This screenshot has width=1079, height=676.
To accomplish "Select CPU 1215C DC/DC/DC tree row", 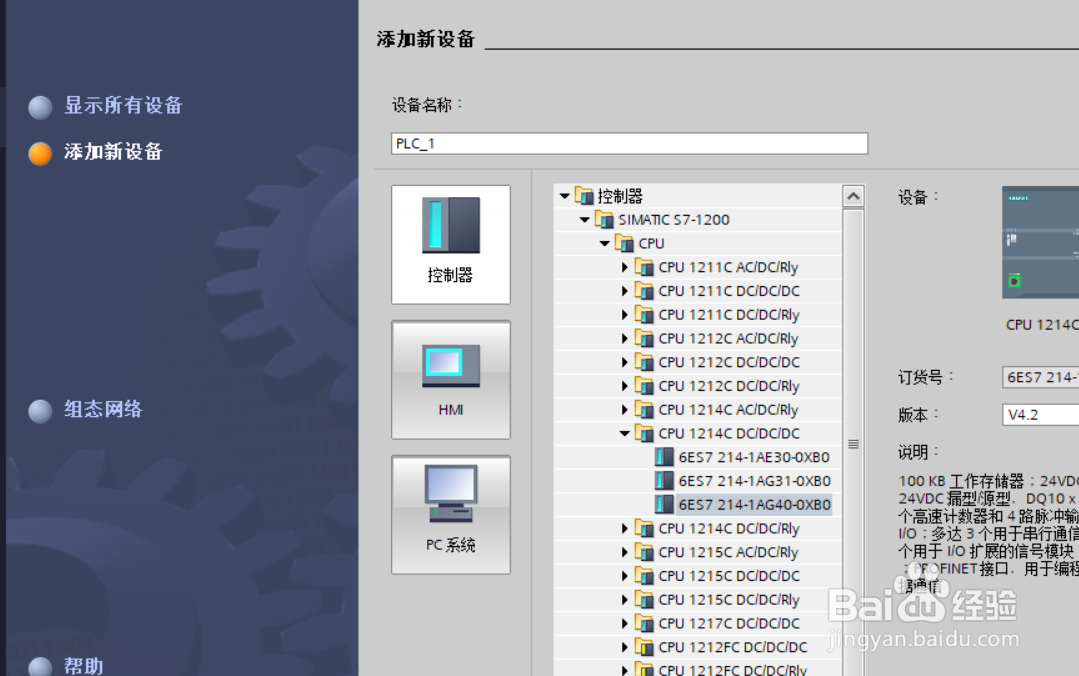I will [x=698, y=576].
